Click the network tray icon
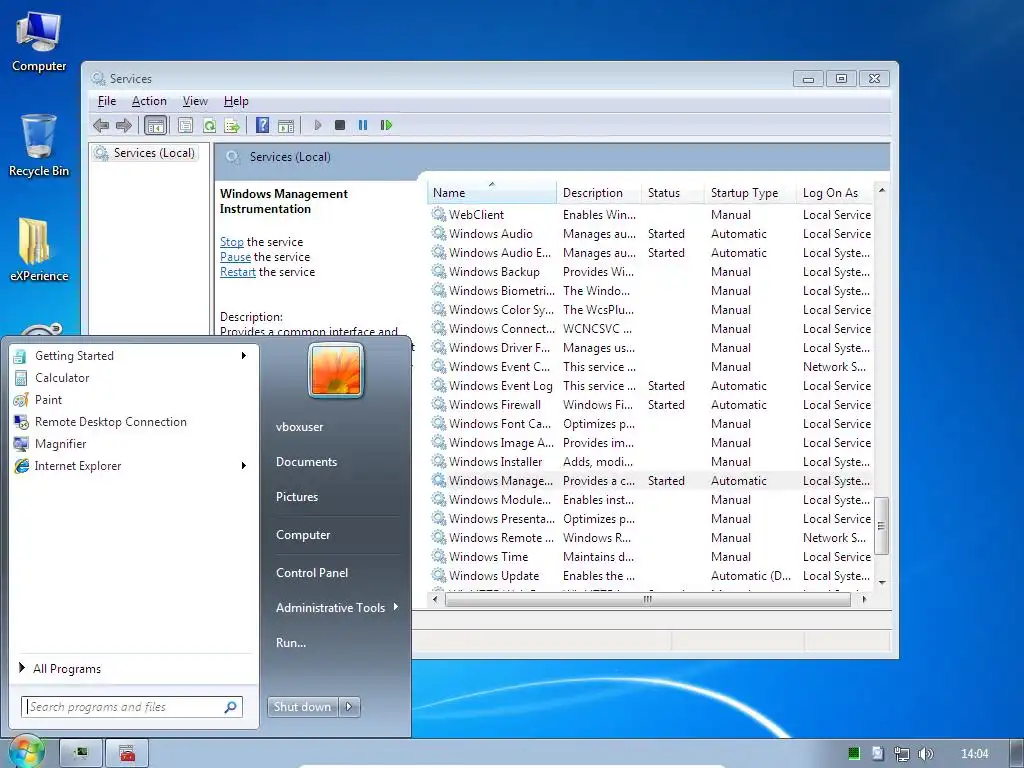The image size is (1024, 768). [901, 754]
